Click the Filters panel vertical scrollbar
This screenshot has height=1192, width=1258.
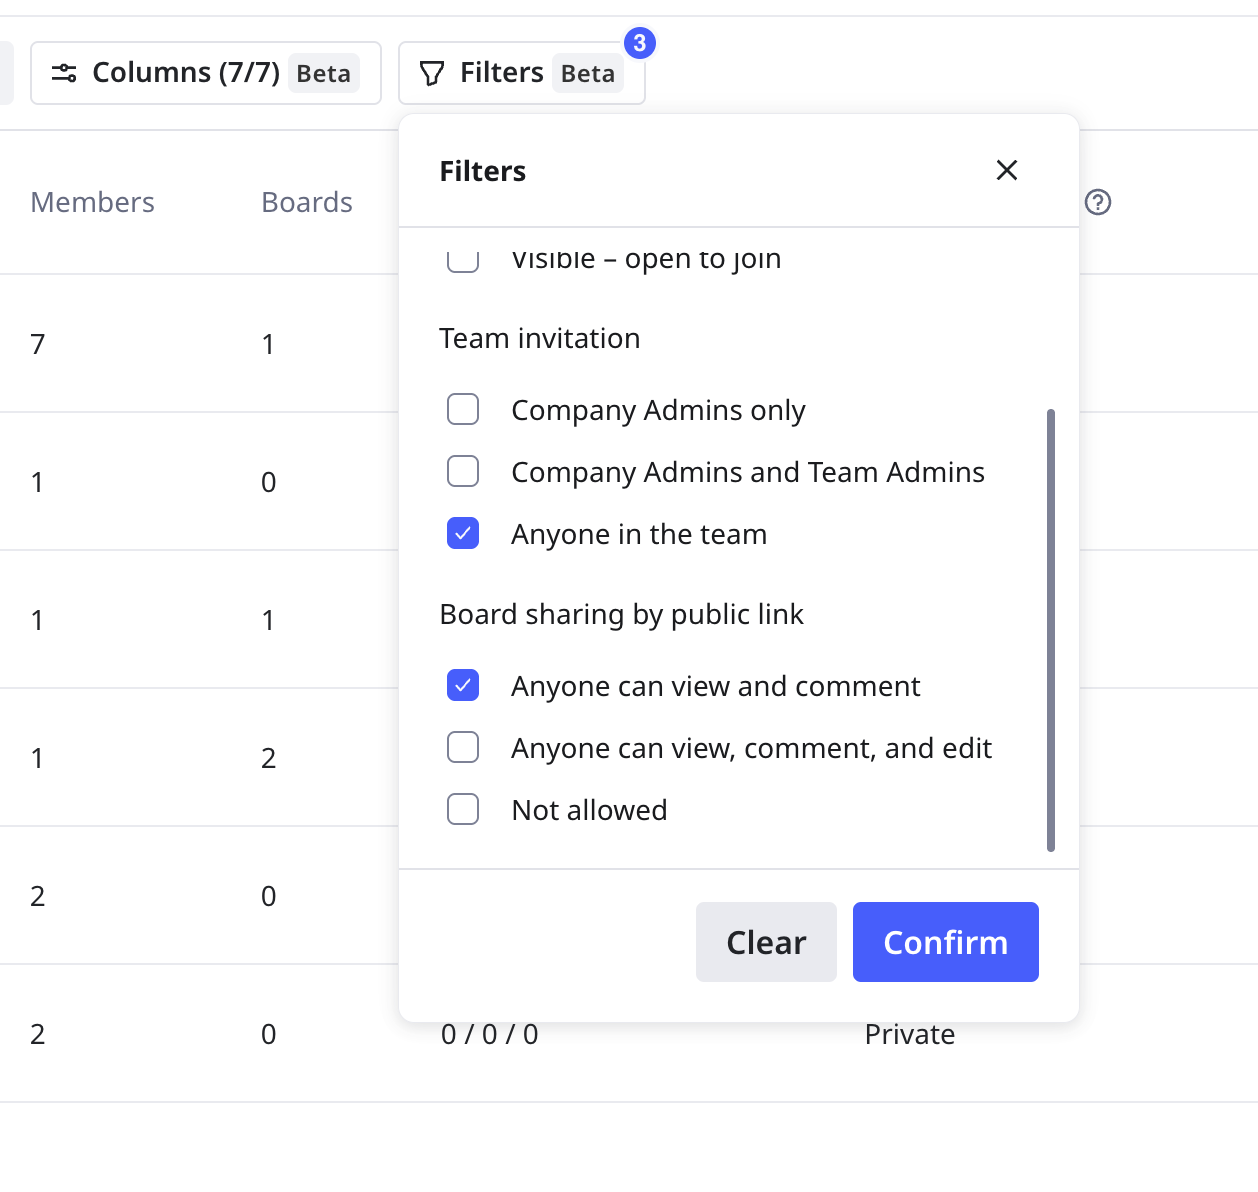(1050, 630)
